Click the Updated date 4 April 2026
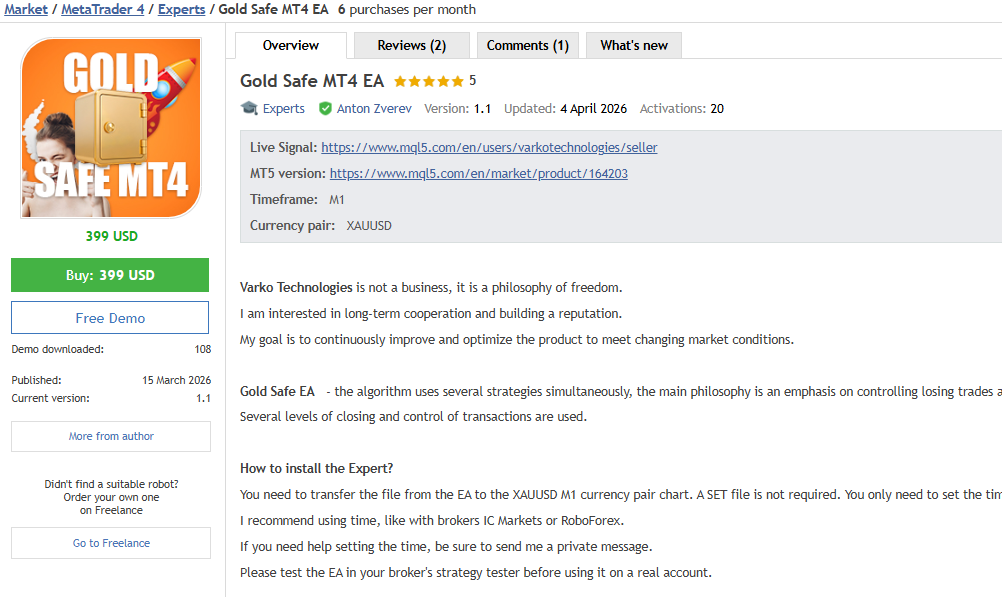This screenshot has width=1002, height=597. point(594,109)
